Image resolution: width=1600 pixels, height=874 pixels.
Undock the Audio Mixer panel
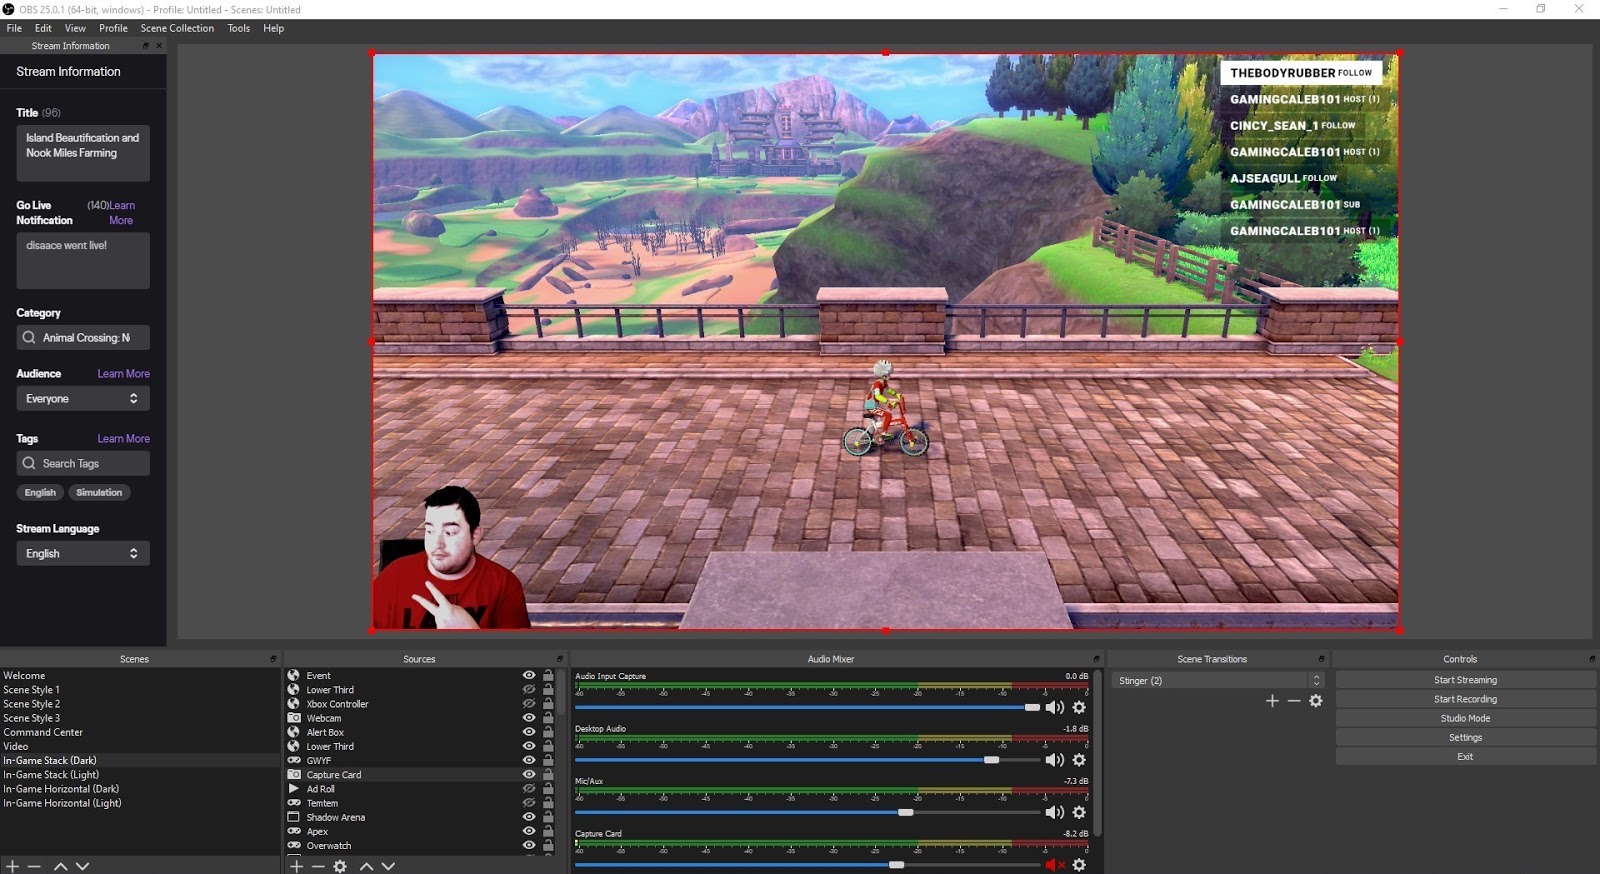(1096, 659)
